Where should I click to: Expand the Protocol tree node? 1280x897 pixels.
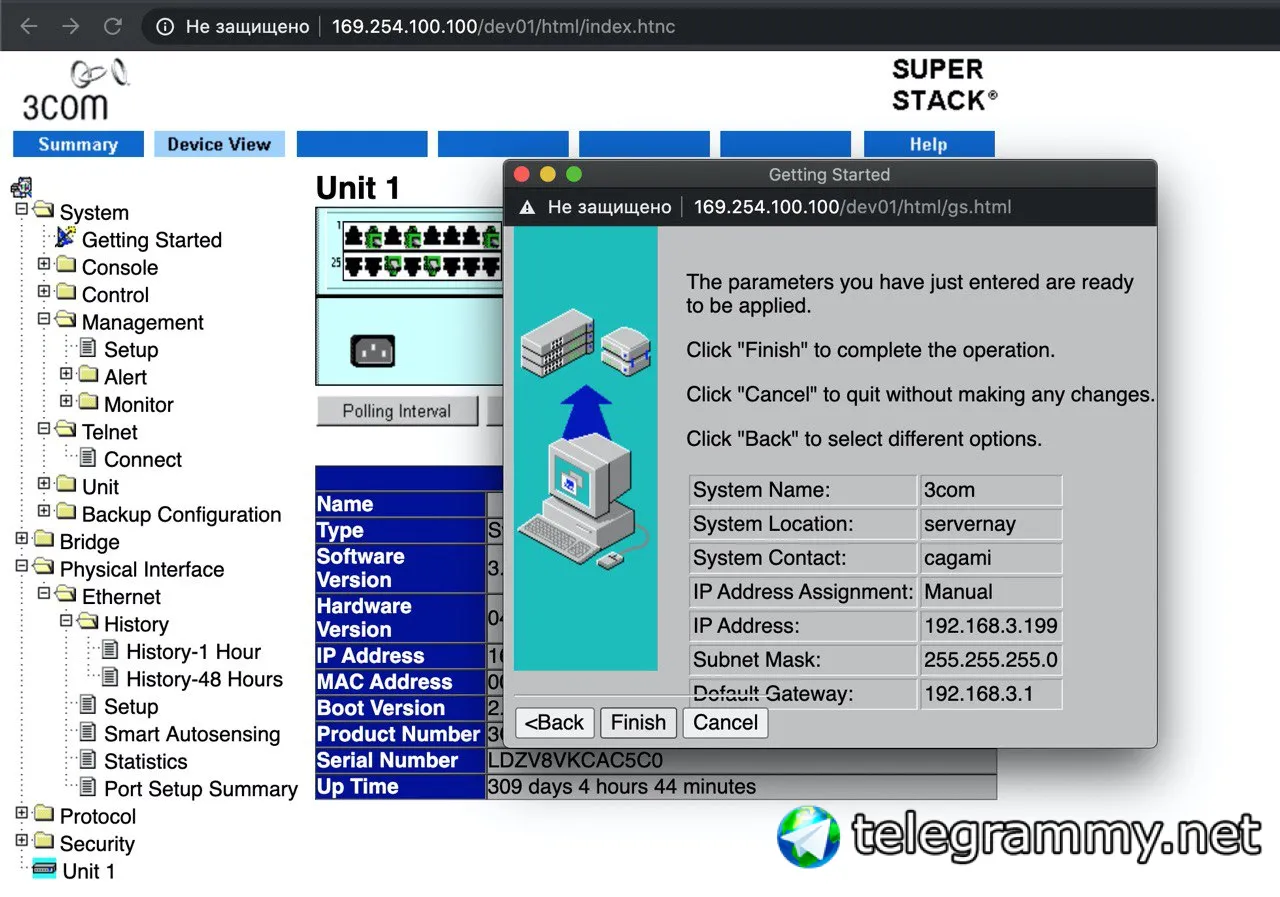22,814
